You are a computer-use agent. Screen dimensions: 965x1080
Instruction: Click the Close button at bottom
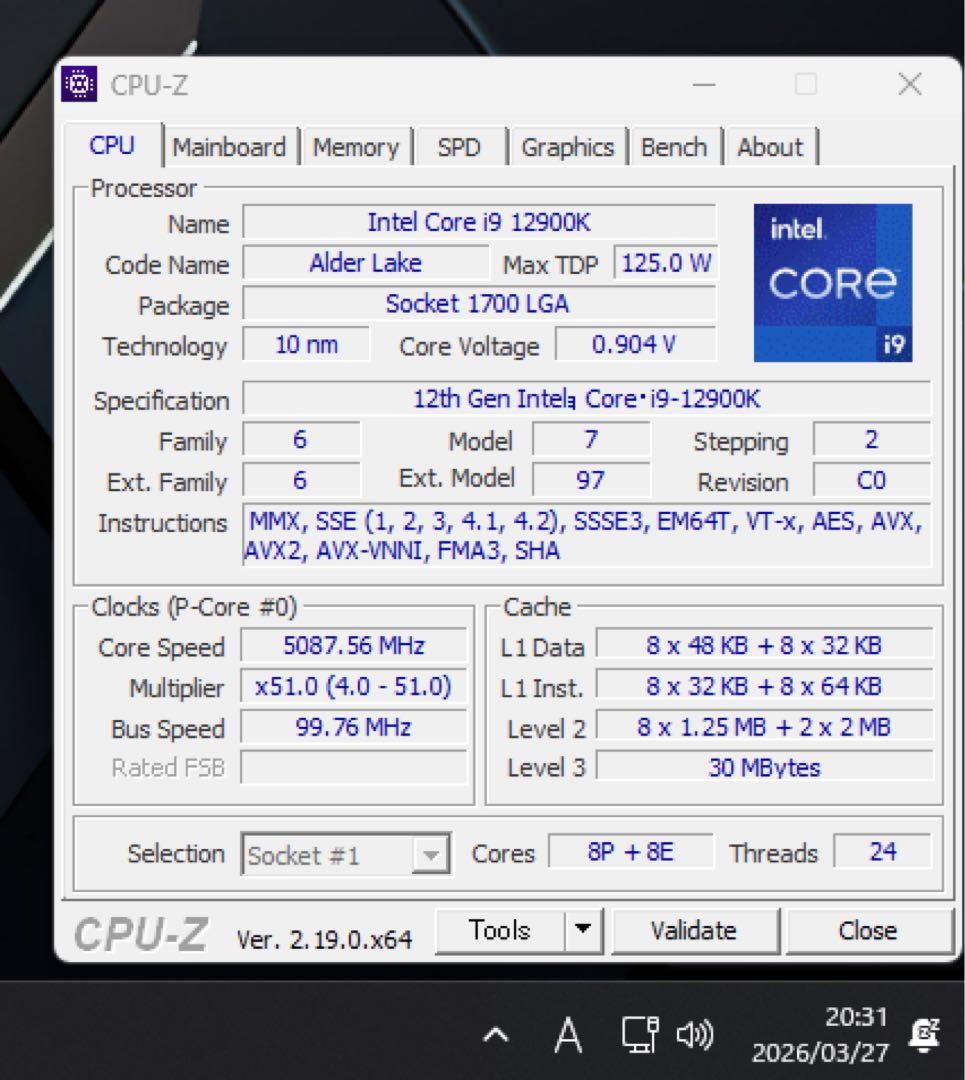tap(868, 931)
